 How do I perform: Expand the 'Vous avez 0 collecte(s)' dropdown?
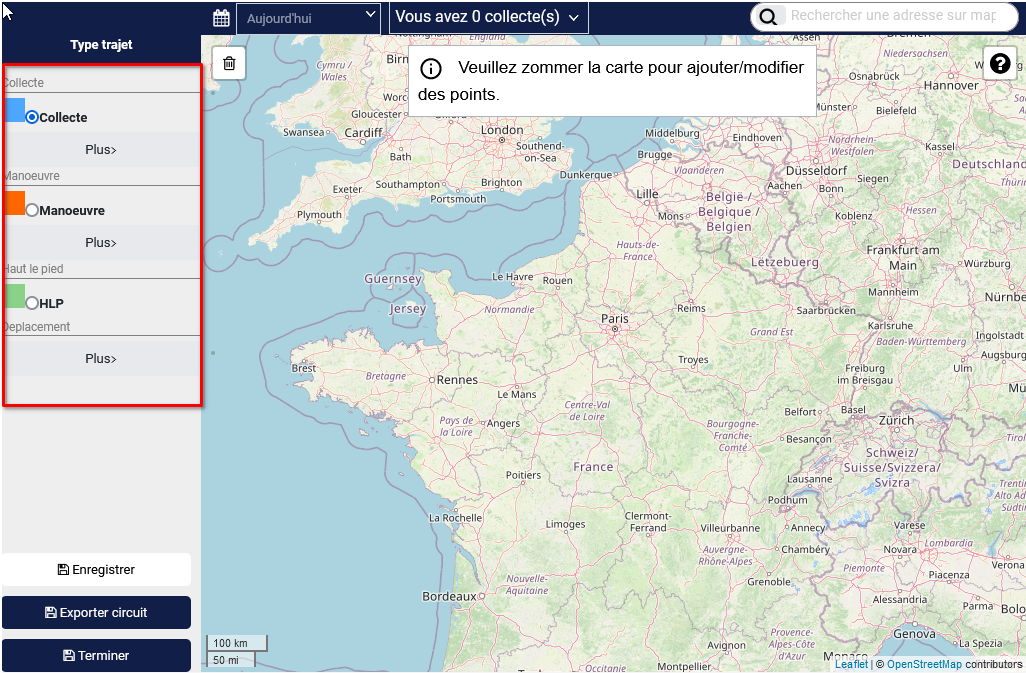click(x=488, y=17)
